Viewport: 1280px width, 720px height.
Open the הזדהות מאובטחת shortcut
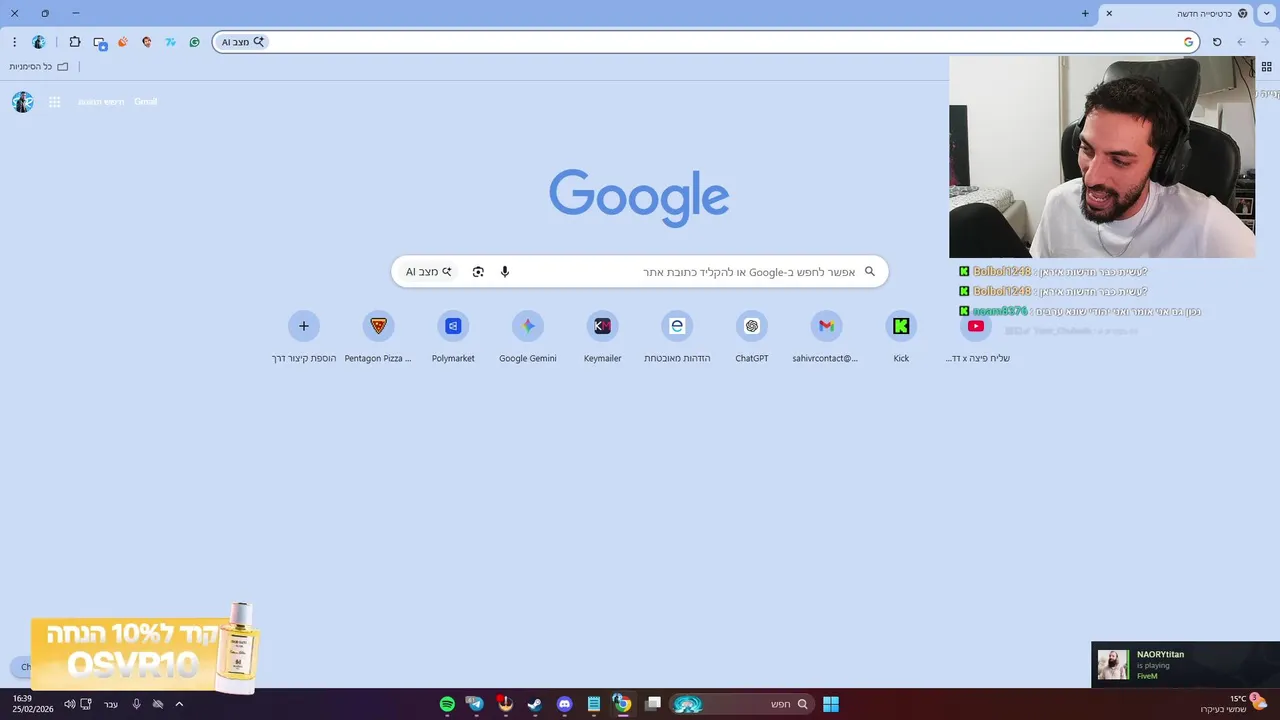677,337
